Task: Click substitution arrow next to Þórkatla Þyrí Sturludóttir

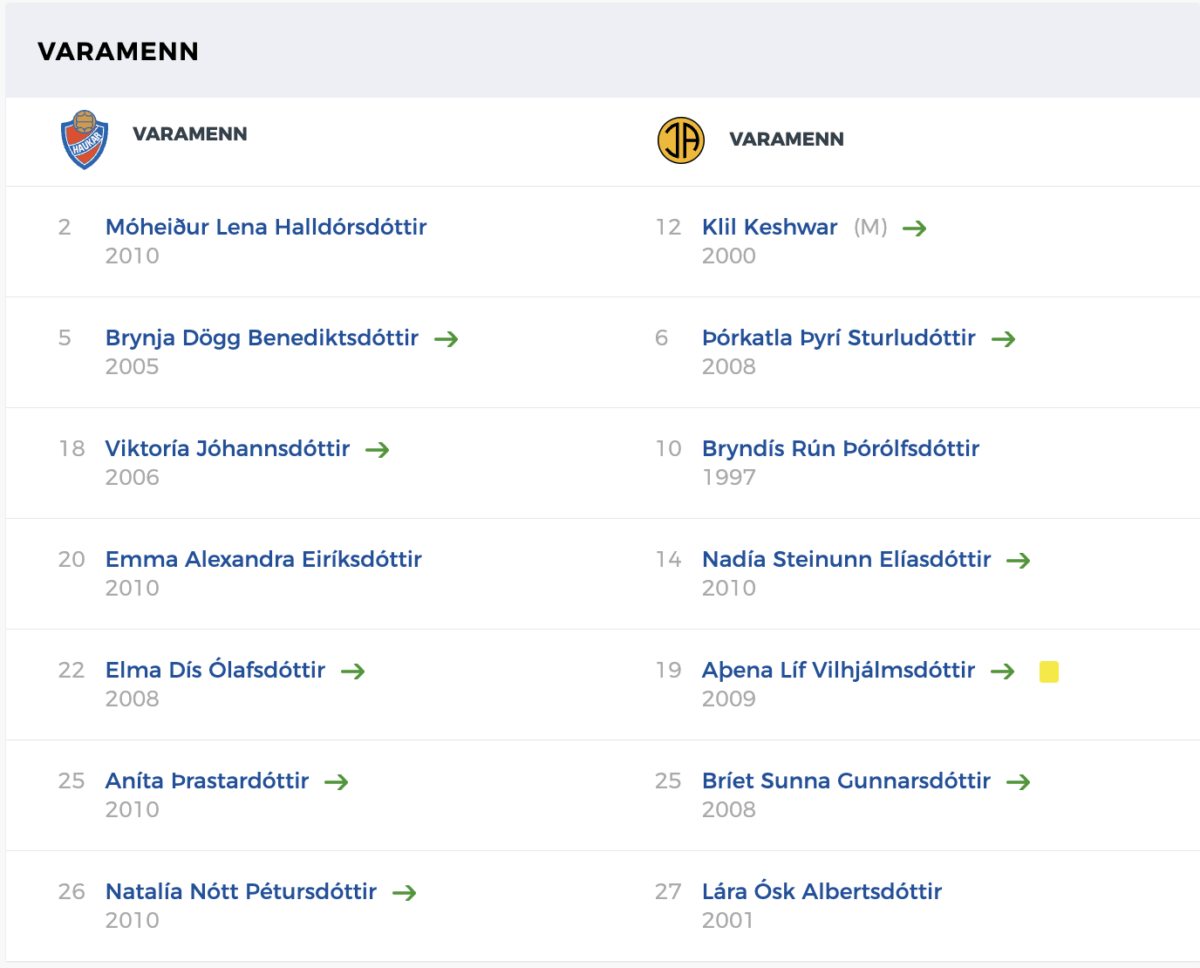Action: (x=1003, y=339)
